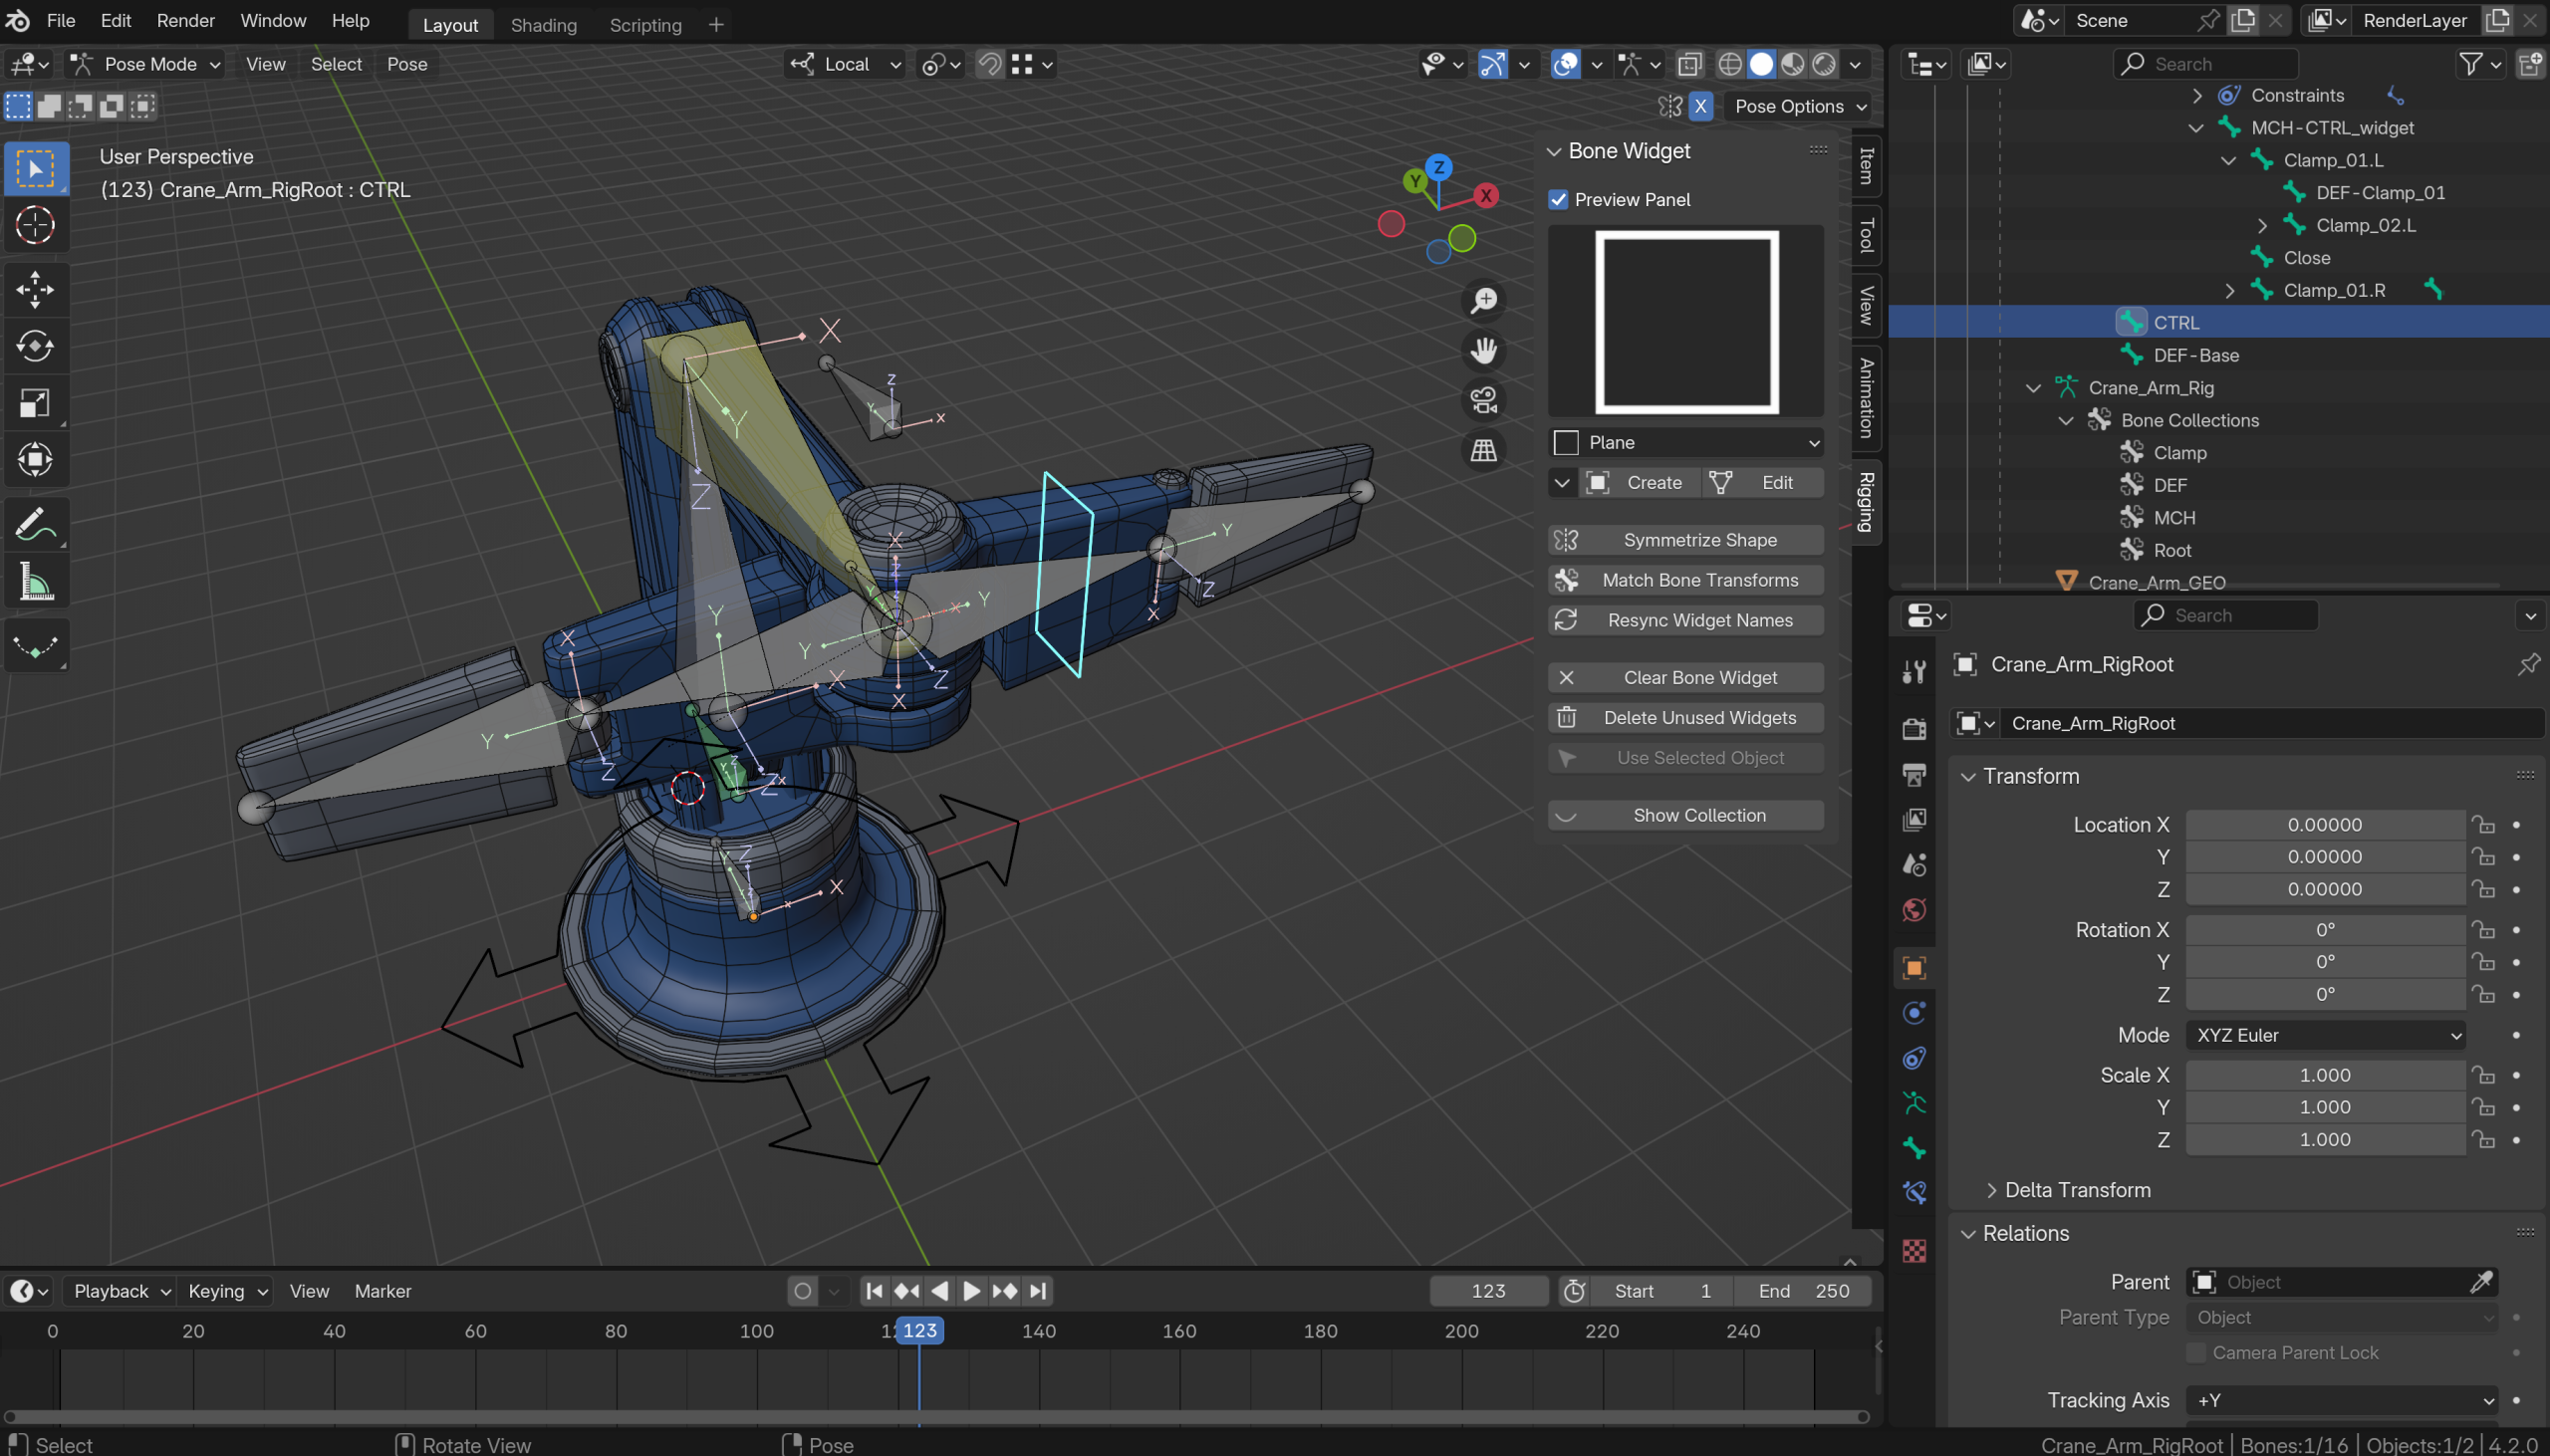The height and width of the screenshot is (1456, 2550).
Task: Toggle camera view in viewport
Action: point(1484,400)
